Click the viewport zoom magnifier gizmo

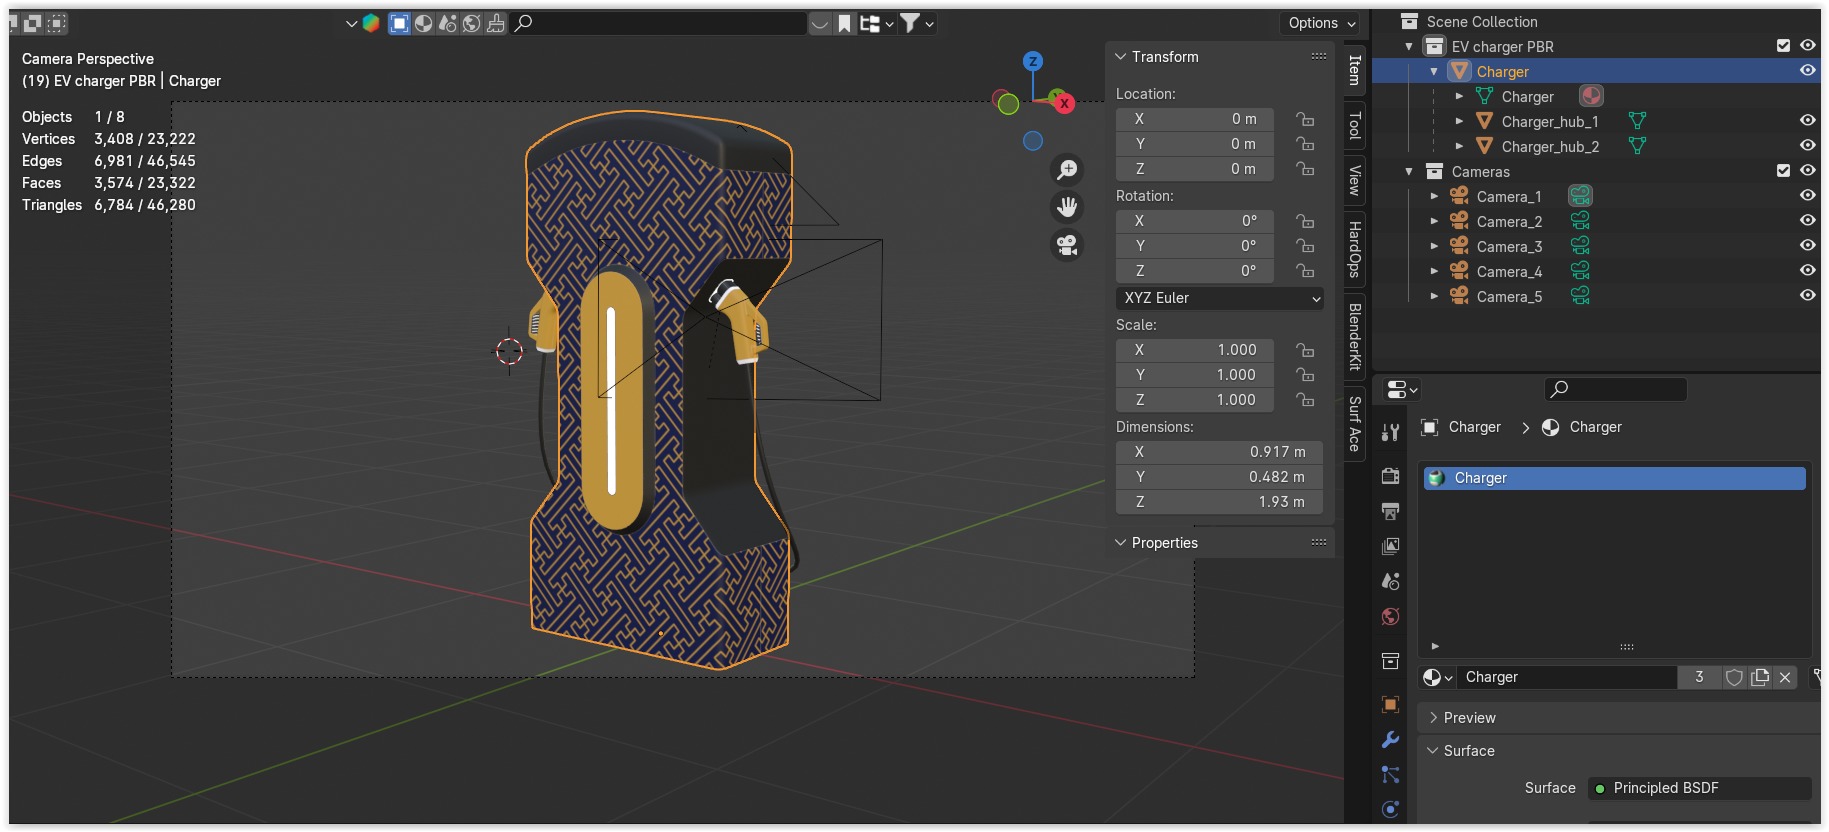tap(1068, 170)
